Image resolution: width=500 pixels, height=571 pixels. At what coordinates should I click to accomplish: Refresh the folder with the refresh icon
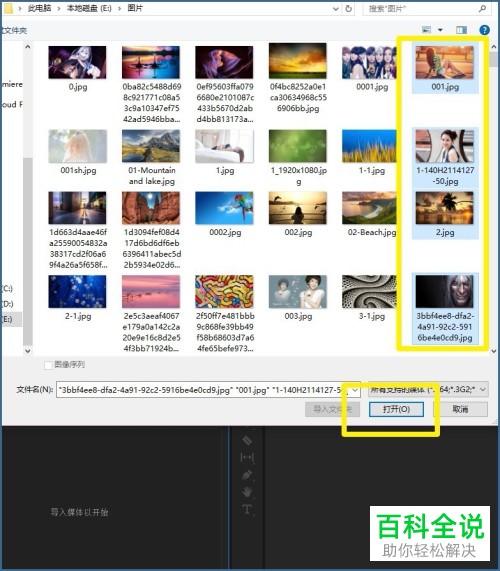point(349,8)
